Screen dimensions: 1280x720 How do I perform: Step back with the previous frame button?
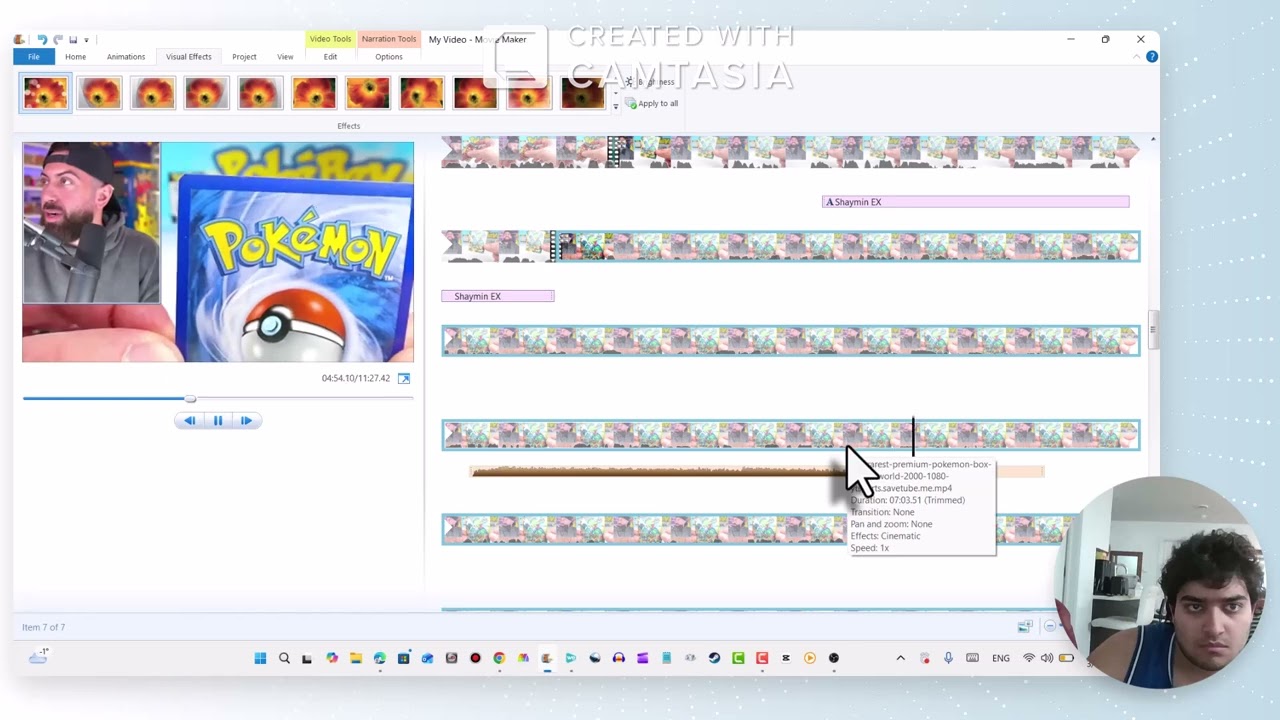point(189,421)
